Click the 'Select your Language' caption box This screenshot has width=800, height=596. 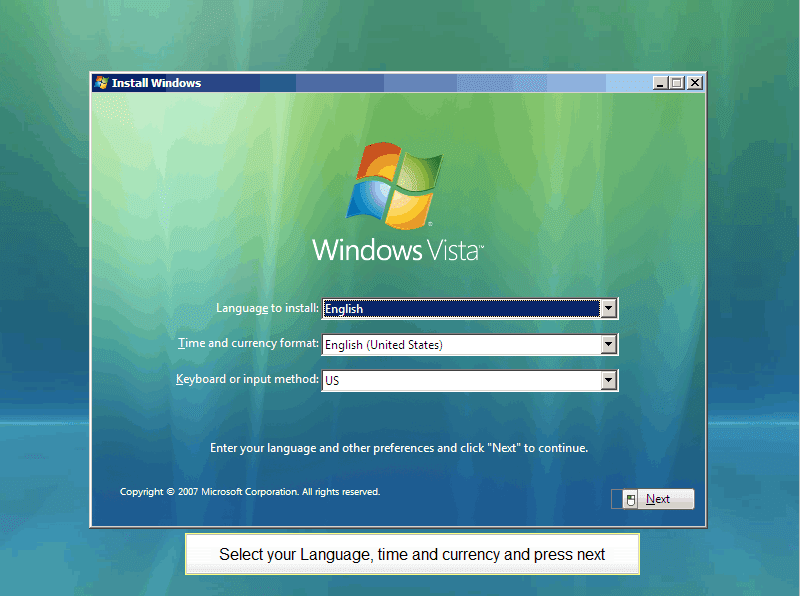pyautogui.click(x=412, y=554)
